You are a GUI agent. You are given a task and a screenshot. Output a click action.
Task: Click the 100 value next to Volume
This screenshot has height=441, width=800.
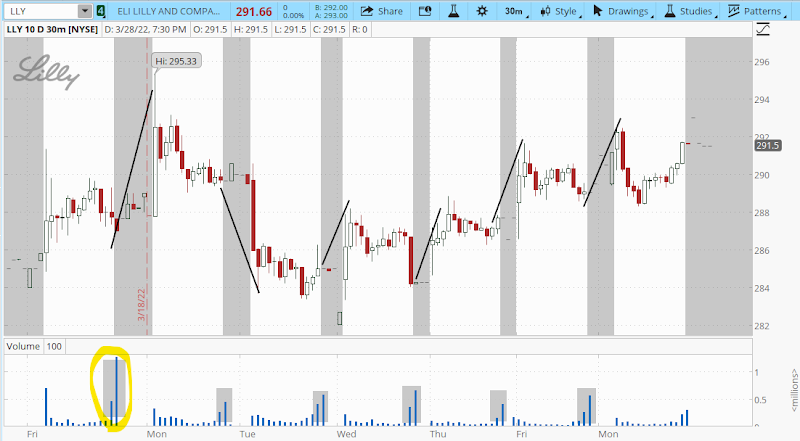point(54,346)
